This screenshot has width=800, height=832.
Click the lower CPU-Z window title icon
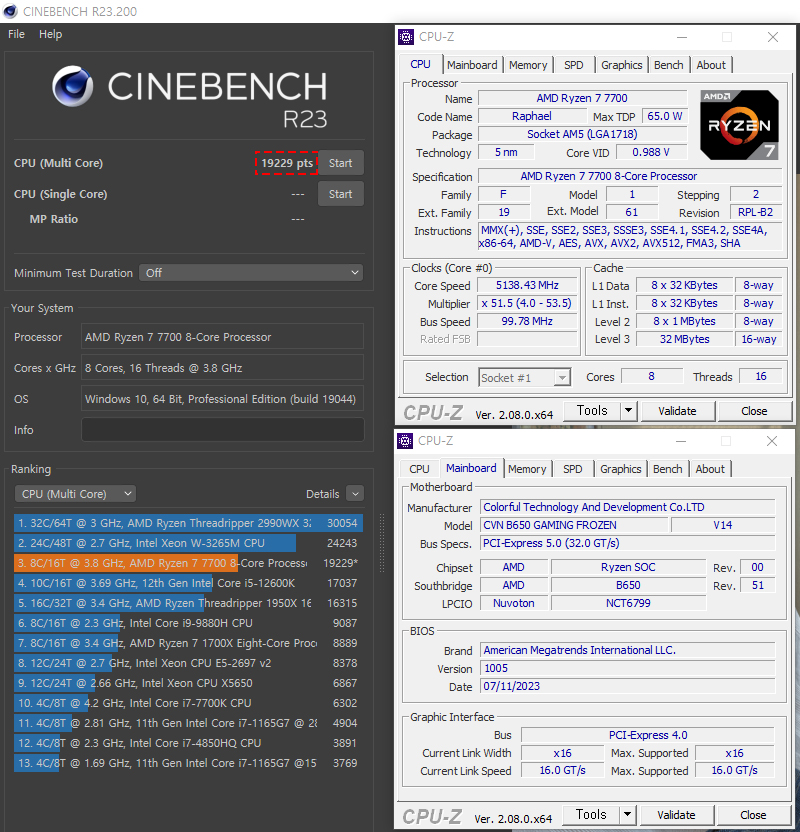(405, 440)
